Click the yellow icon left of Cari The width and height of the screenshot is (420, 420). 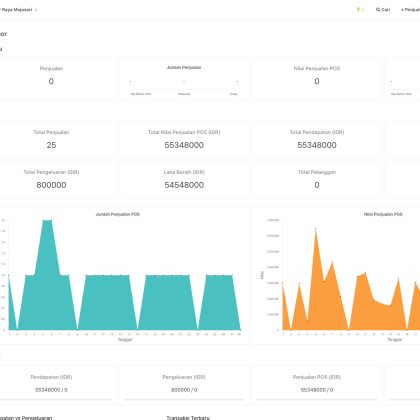click(360, 10)
